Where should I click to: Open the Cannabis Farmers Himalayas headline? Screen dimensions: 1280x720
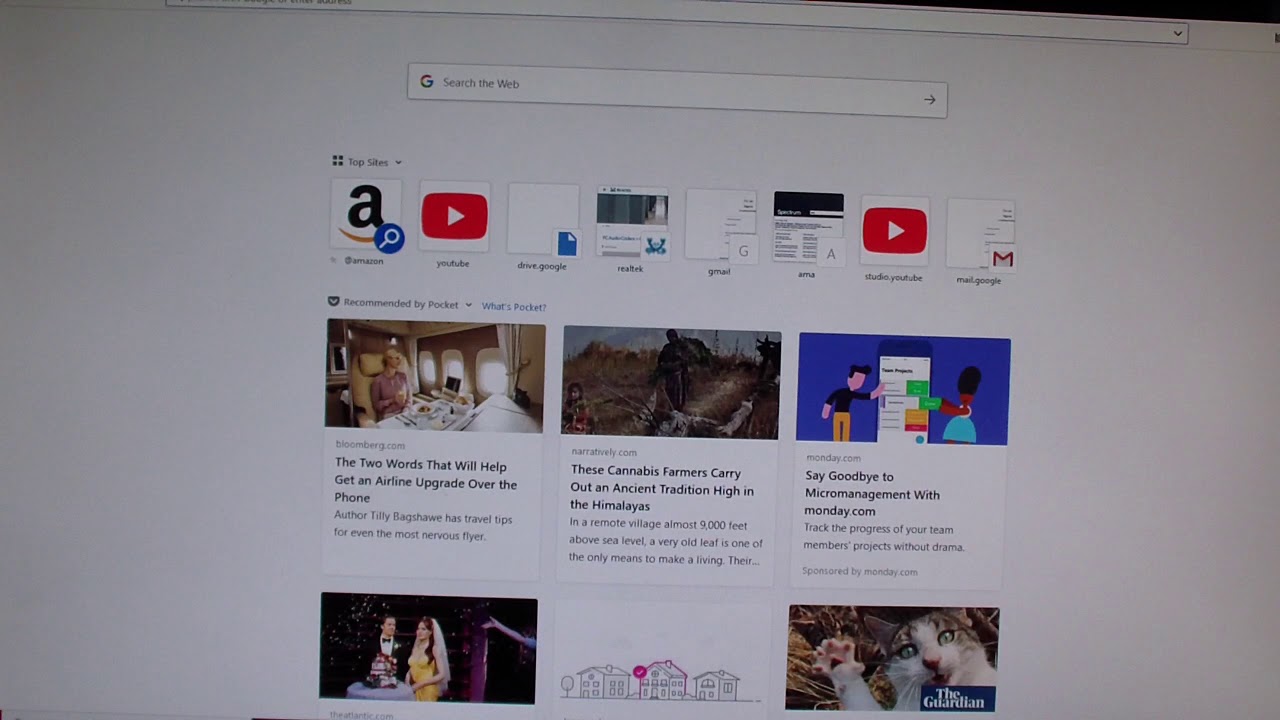click(662, 489)
